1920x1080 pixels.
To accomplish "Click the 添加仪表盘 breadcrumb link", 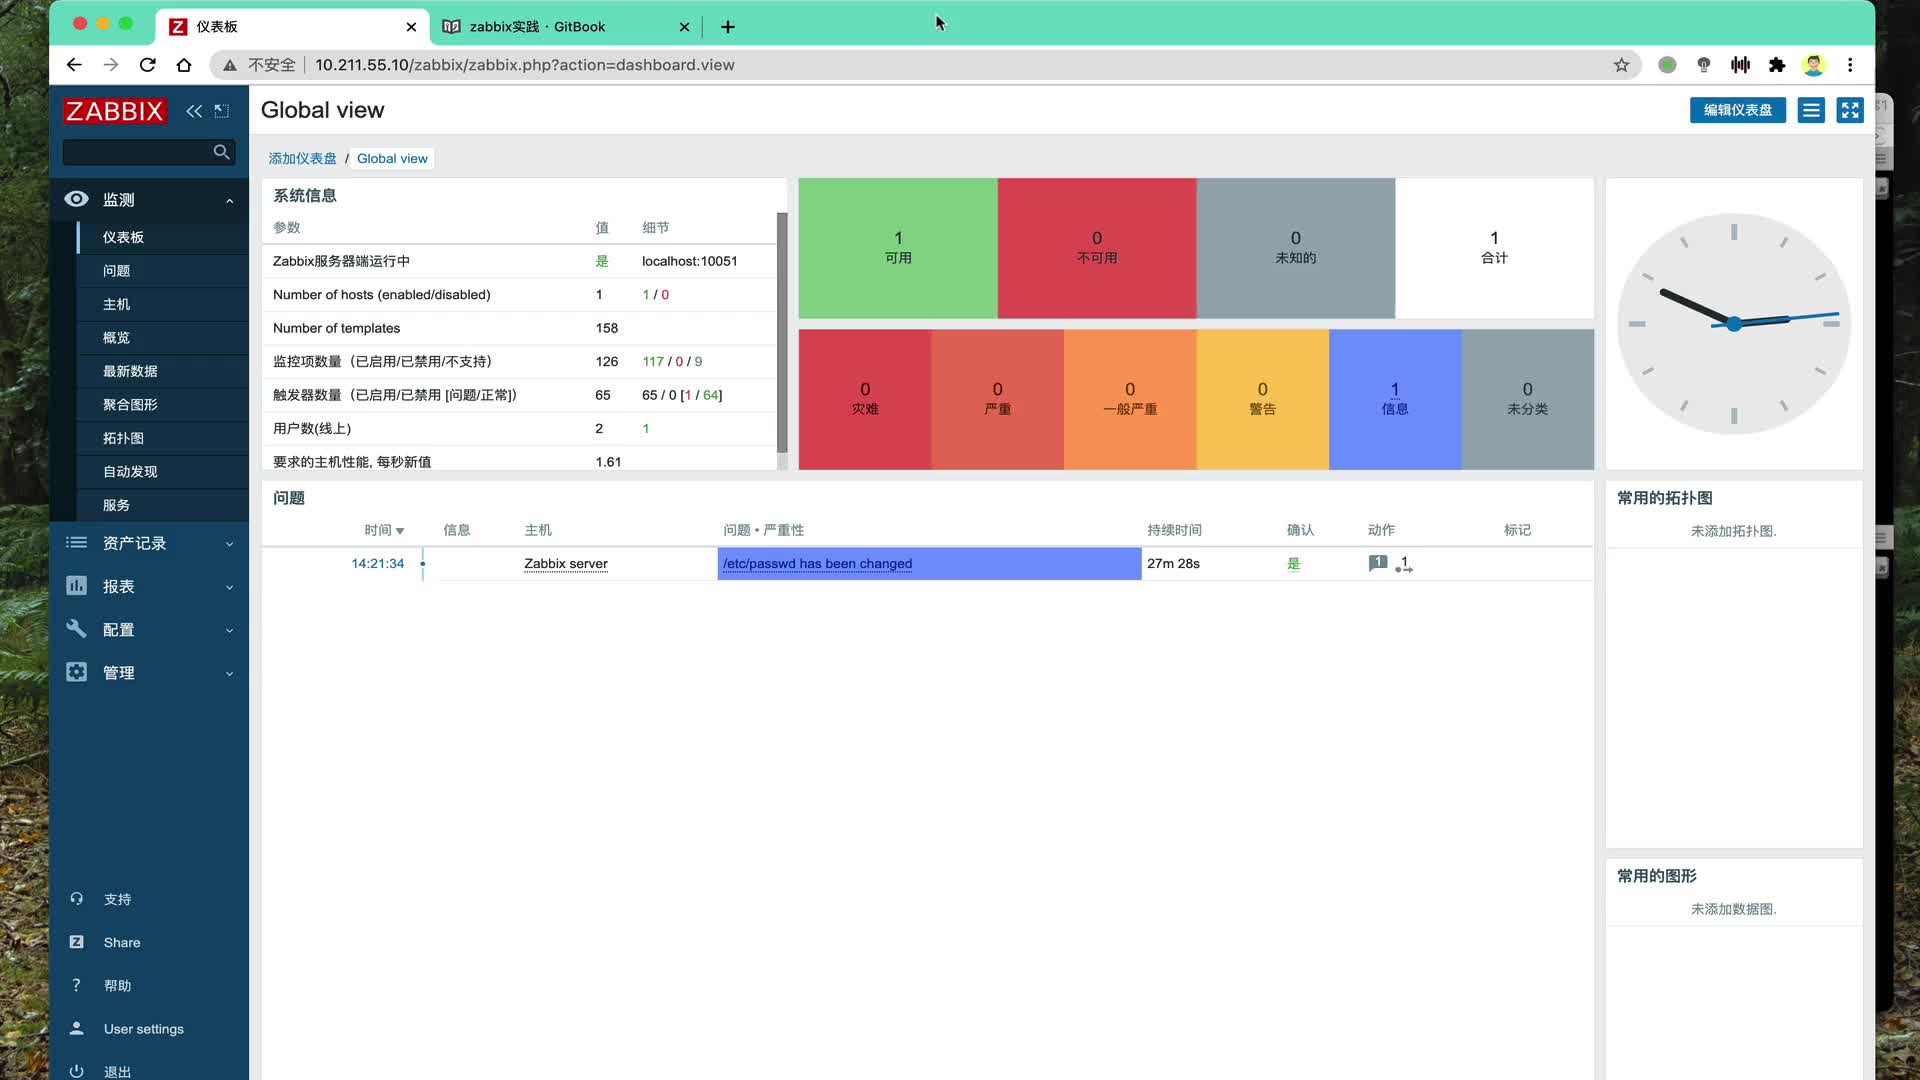I will (x=301, y=158).
